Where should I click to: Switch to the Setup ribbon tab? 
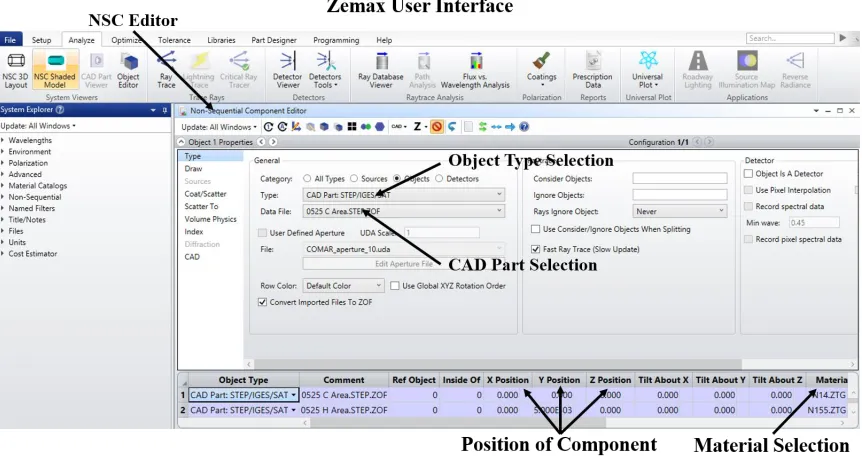(41, 40)
